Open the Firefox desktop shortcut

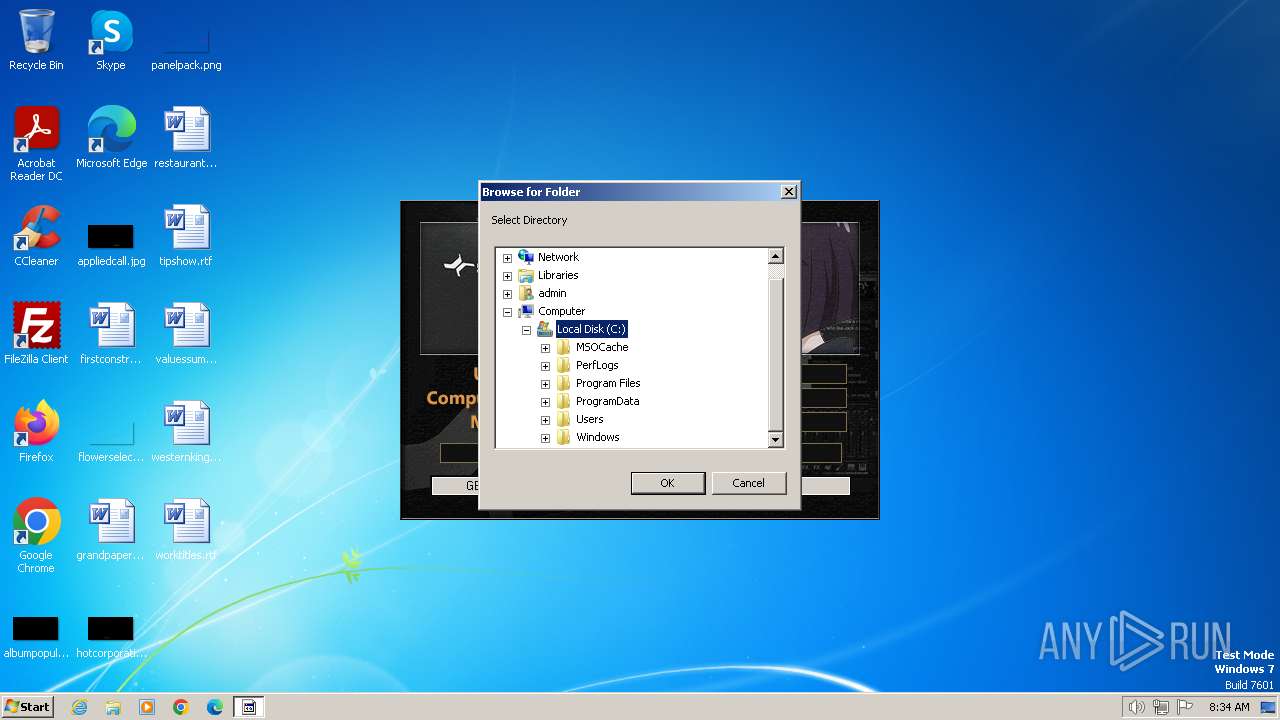[x=36, y=432]
